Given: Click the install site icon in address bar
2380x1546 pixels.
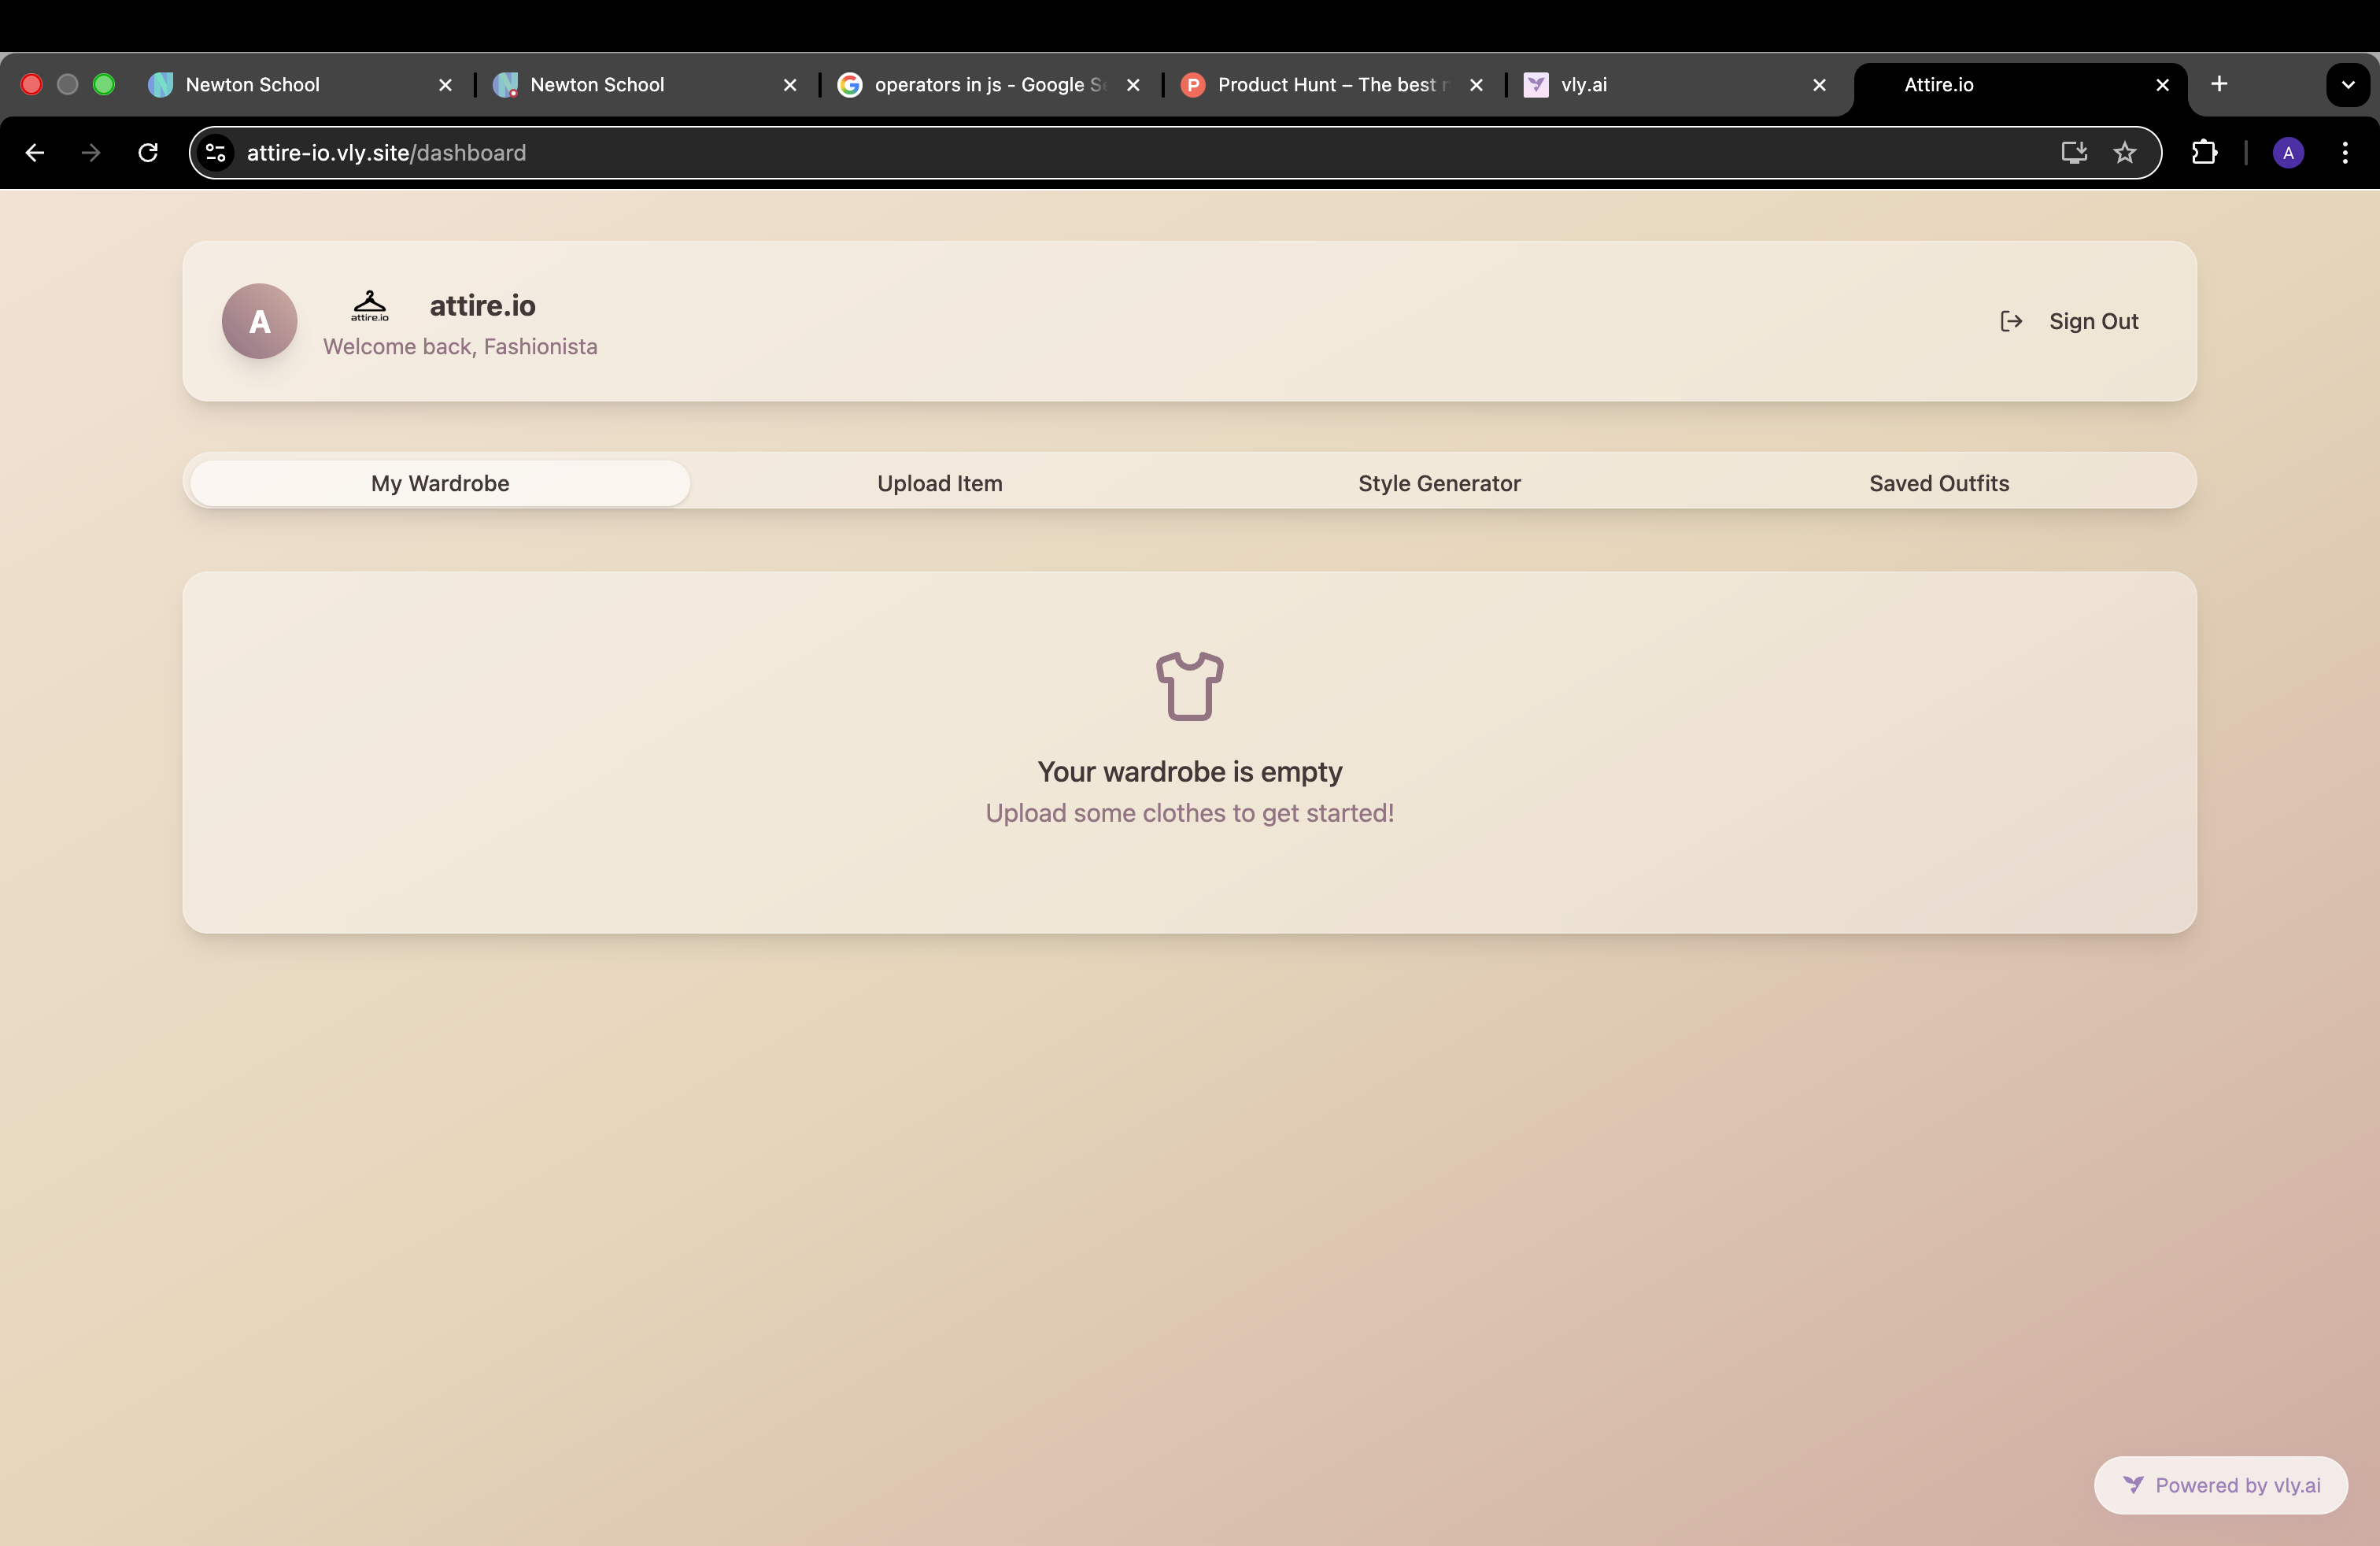Looking at the screenshot, I should point(2072,152).
